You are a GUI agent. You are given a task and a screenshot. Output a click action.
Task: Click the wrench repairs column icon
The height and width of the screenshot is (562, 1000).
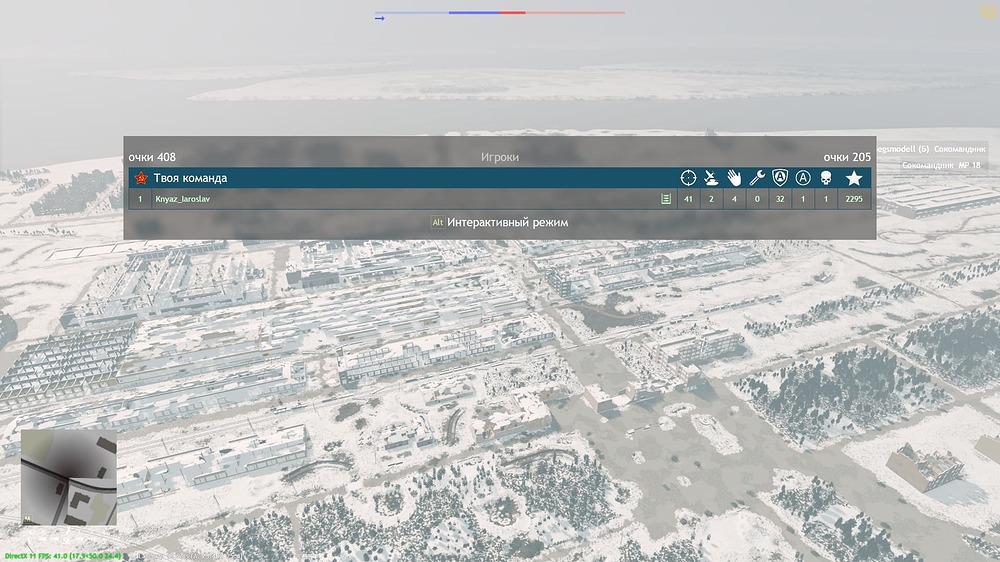(x=757, y=178)
